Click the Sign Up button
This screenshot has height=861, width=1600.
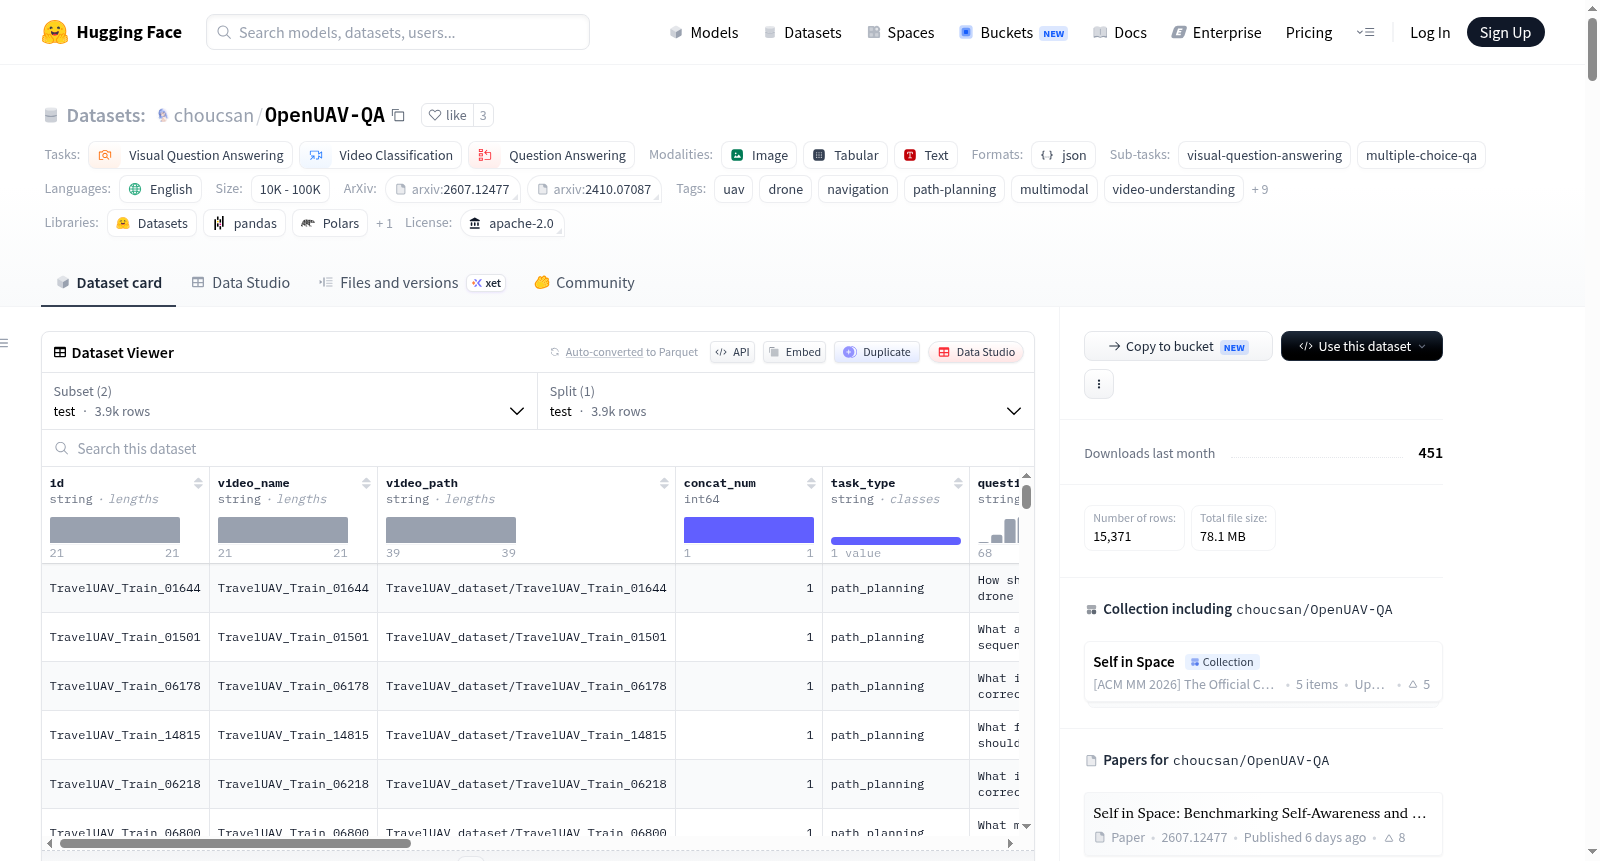(x=1505, y=32)
